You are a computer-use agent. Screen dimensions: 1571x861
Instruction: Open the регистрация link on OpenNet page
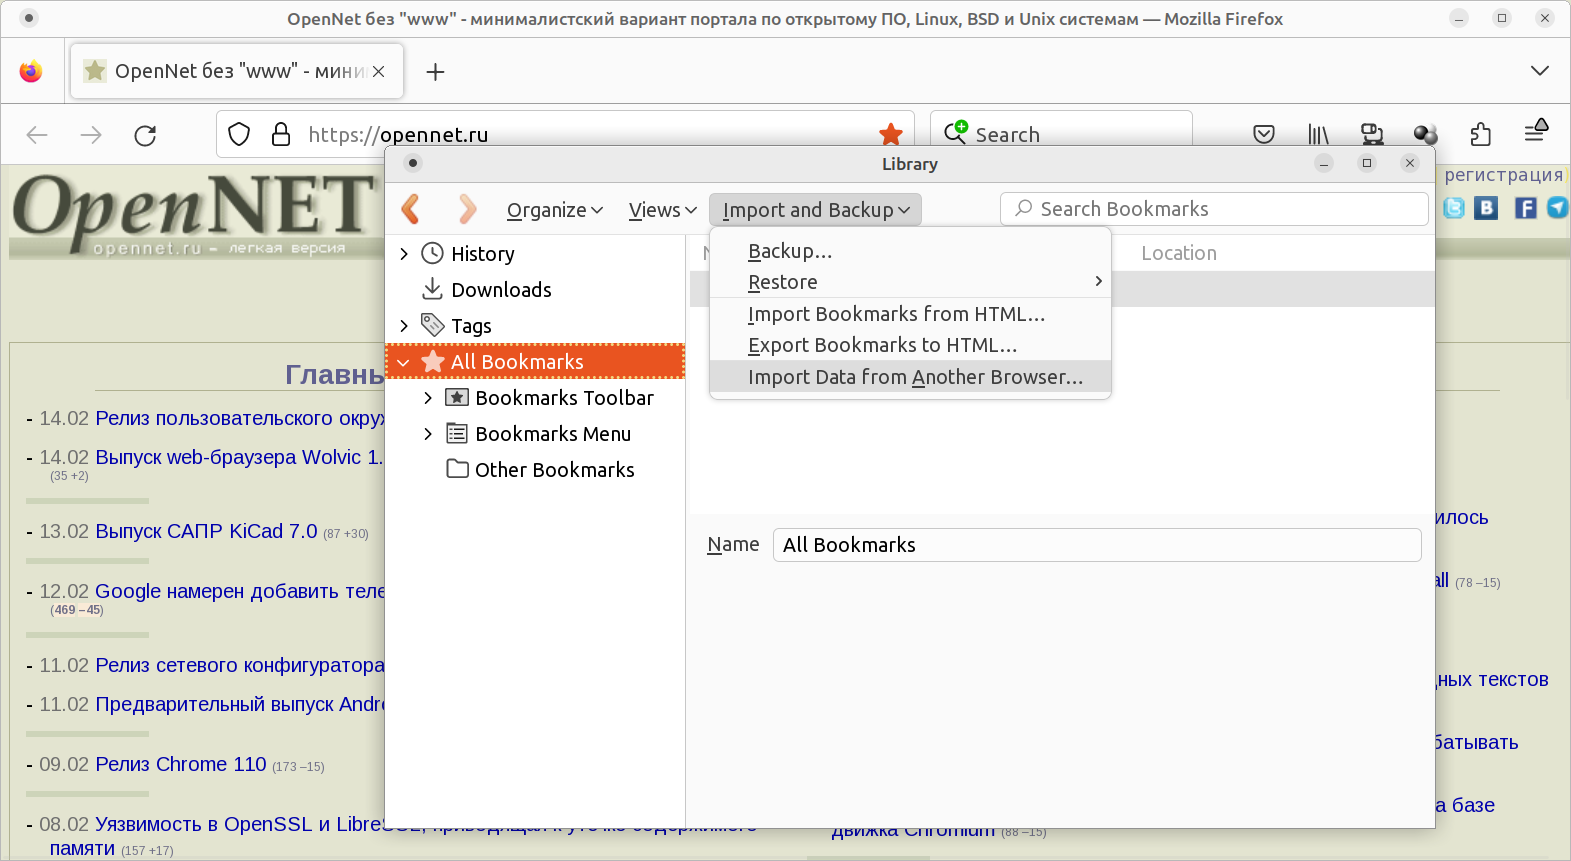pyautogui.click(x=1503, y=175)
